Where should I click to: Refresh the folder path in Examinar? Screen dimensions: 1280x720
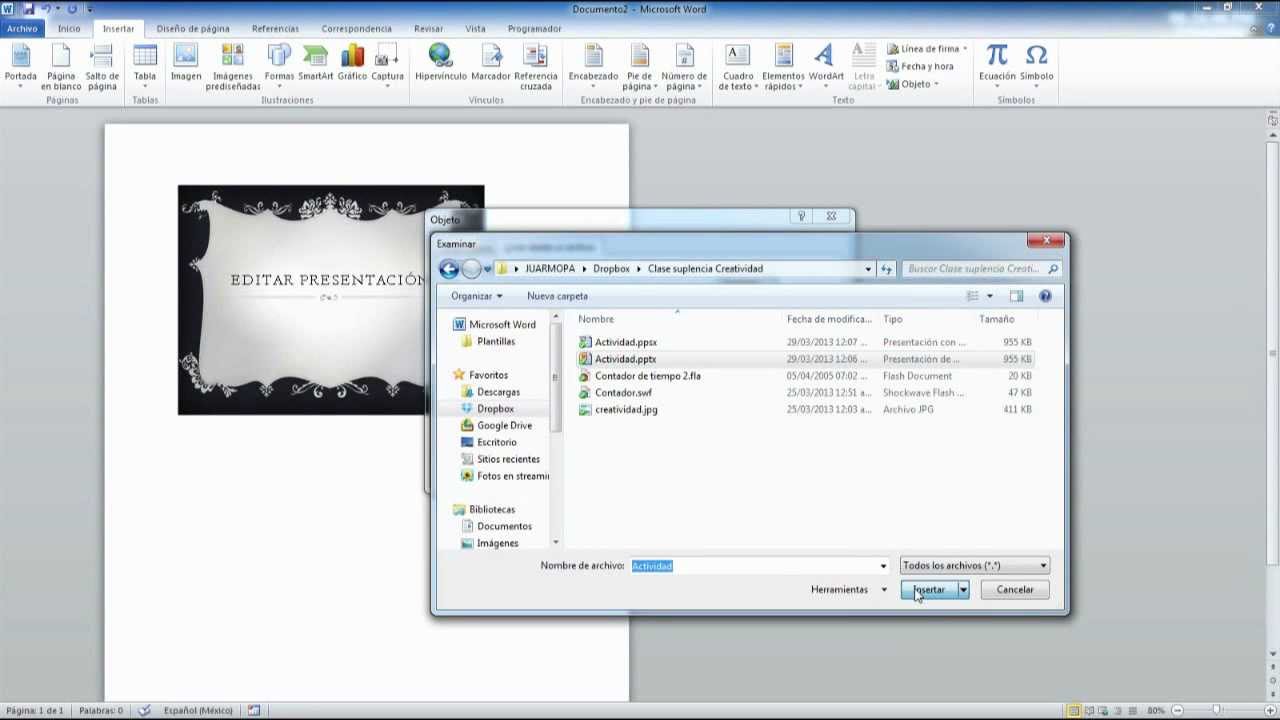point(886,269)
